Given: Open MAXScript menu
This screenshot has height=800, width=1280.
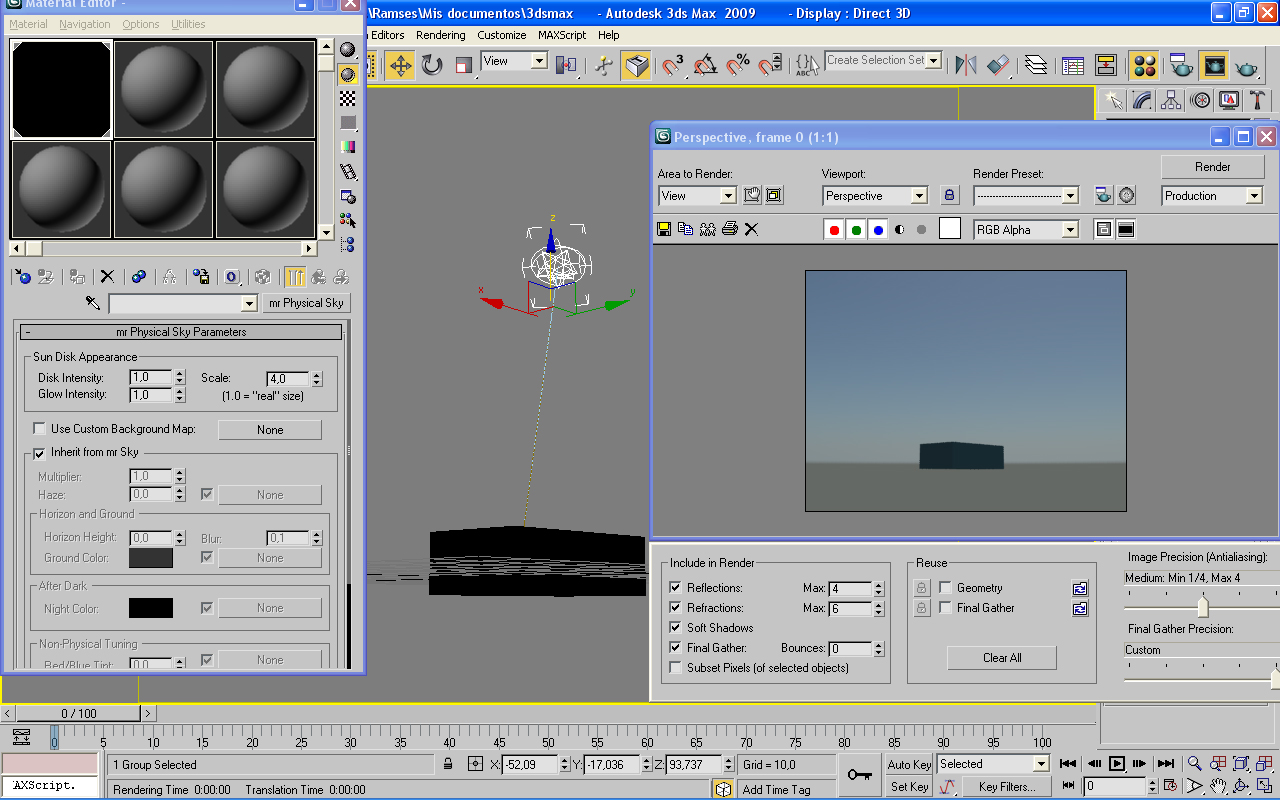Looking at the screenshot, I should (562, 35).
